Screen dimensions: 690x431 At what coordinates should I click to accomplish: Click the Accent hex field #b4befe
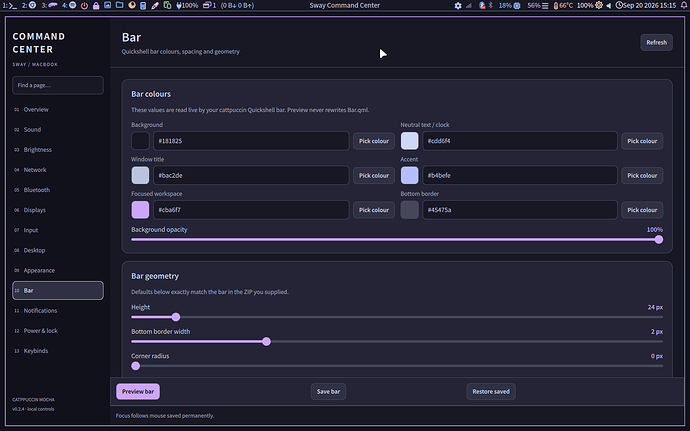point(520,176)
